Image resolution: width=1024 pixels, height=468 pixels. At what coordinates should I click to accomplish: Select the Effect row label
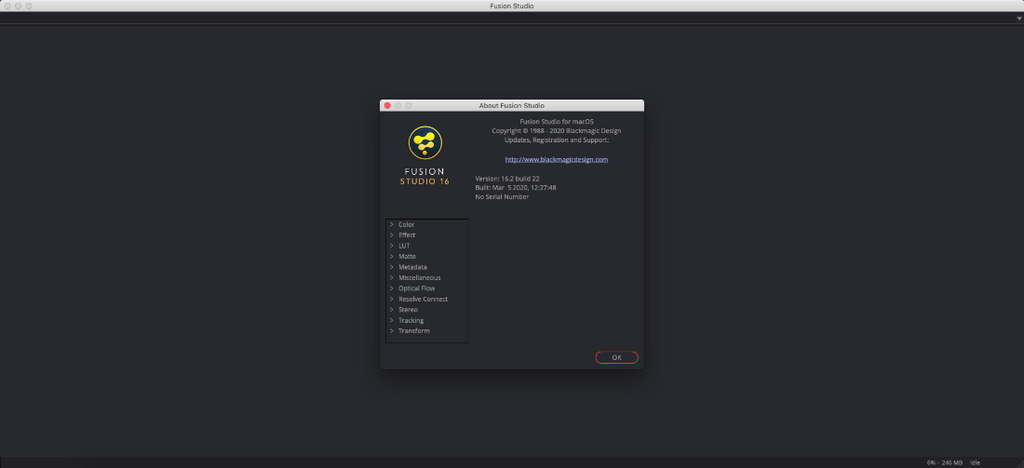click(x=407, y=235)
